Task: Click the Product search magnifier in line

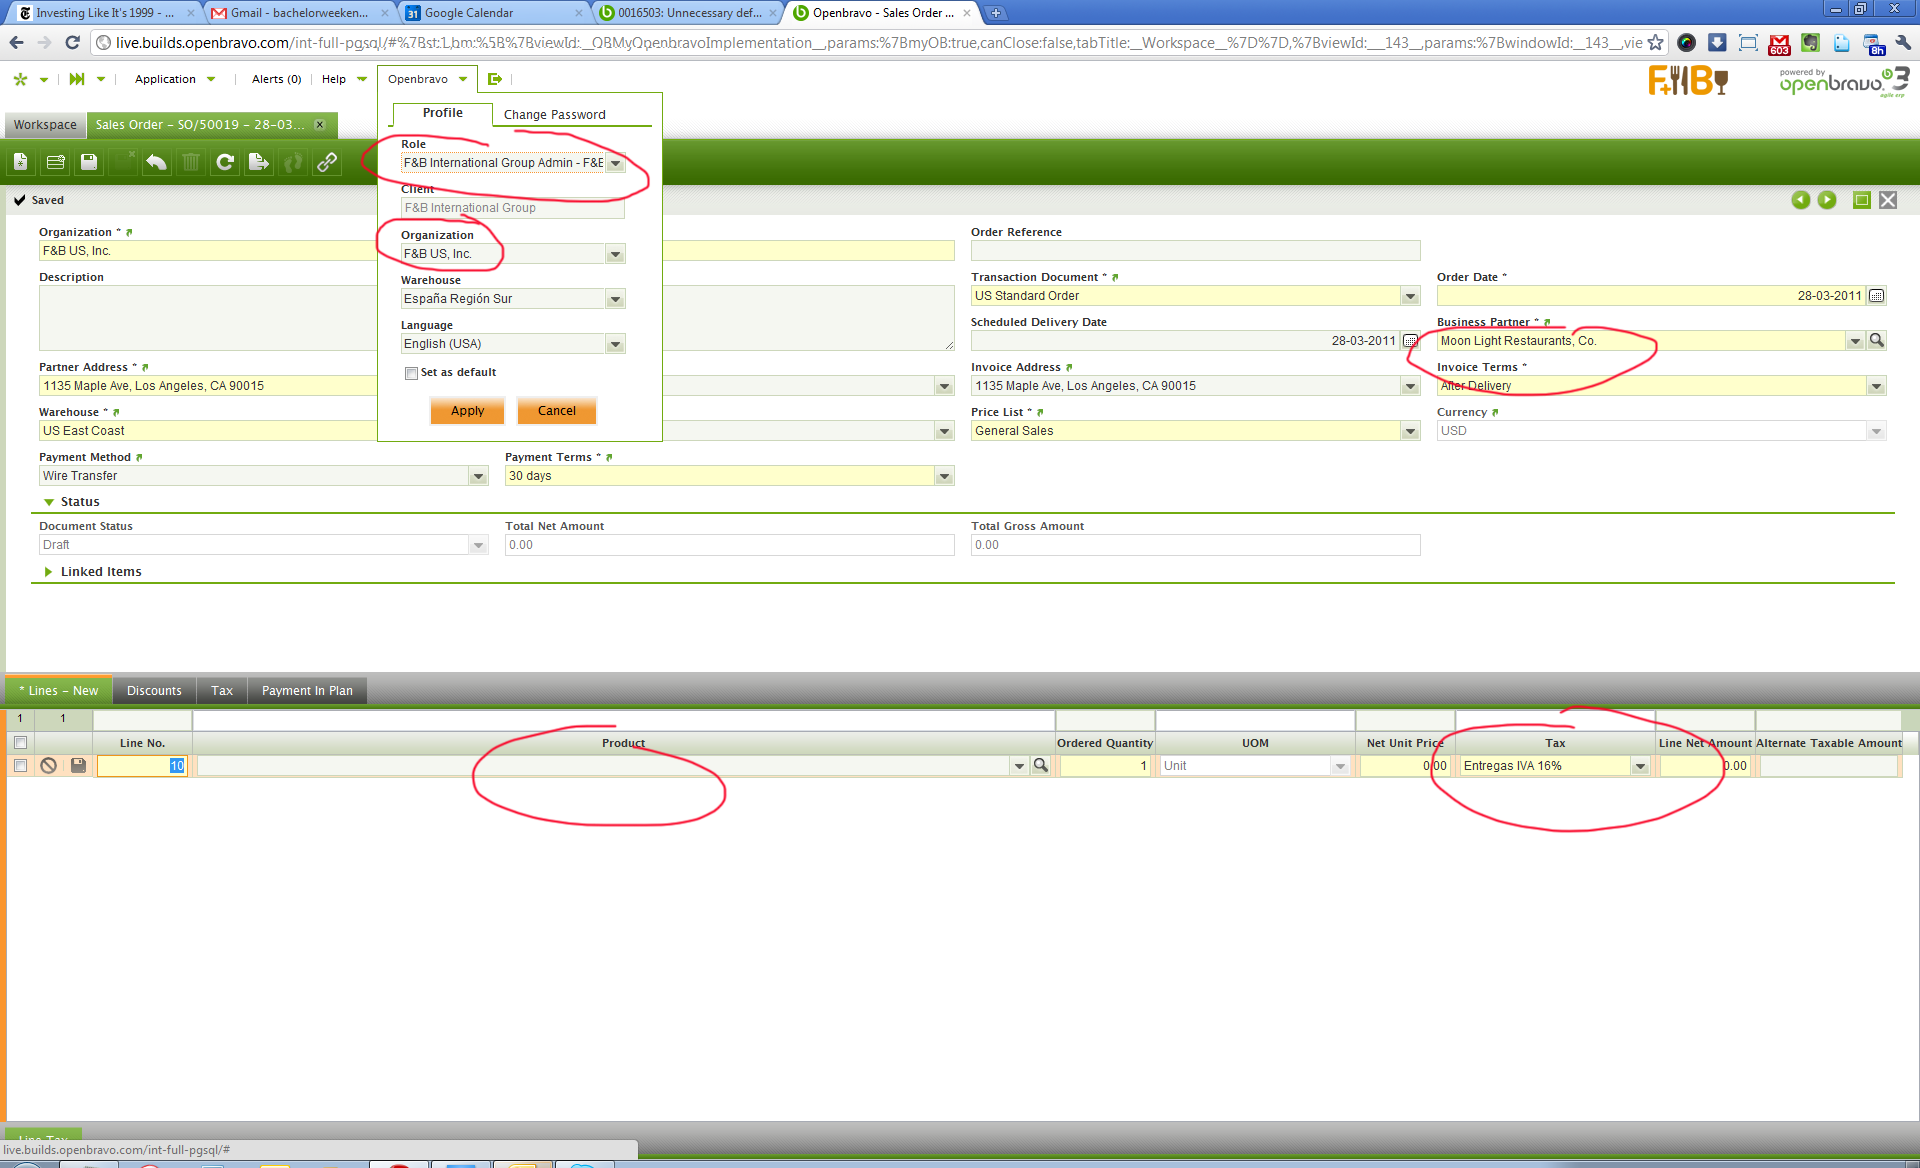Action: (1041, 766)
